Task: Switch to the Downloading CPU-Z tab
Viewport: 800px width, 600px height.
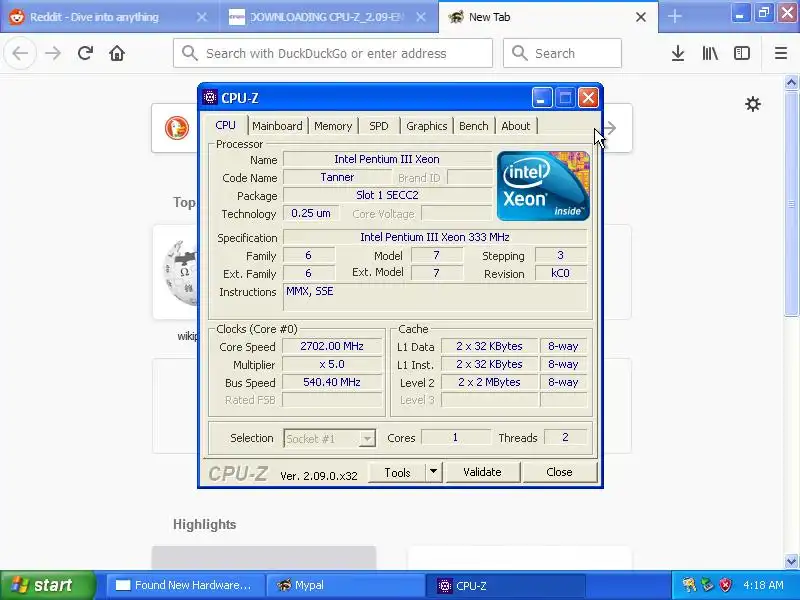Action: (326, 17)
